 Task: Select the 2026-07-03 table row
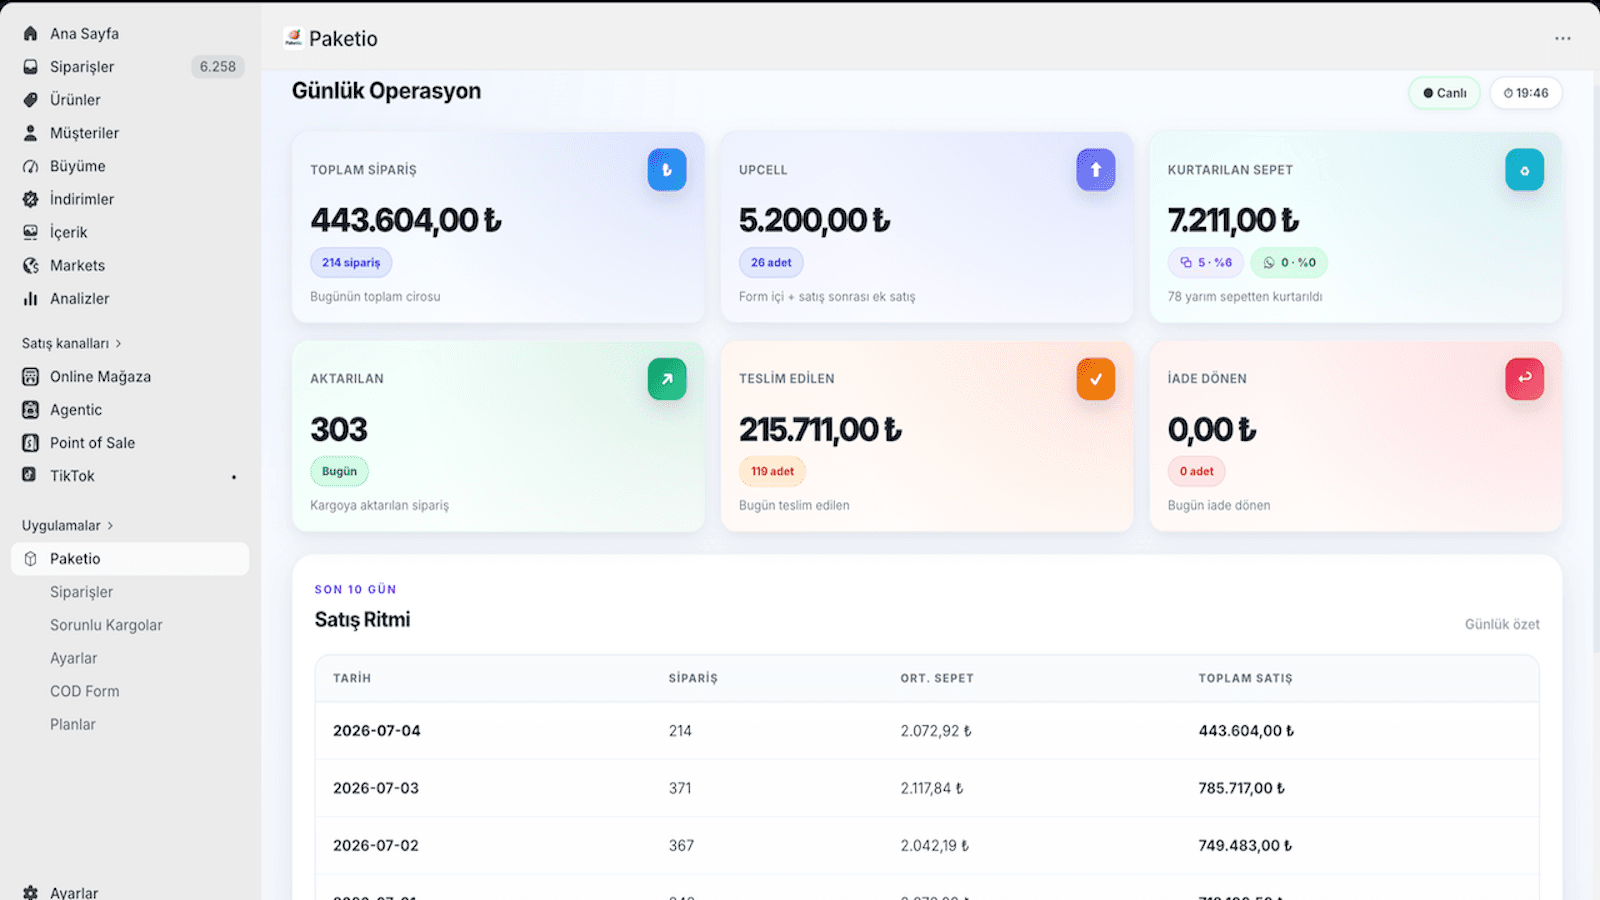click(x=927, y=788)
